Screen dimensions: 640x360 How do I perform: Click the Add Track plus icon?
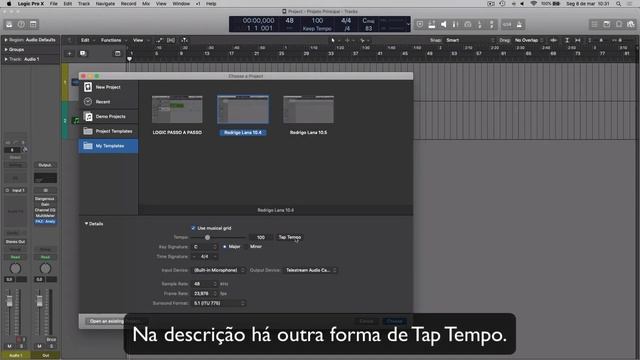coord(69,53)
